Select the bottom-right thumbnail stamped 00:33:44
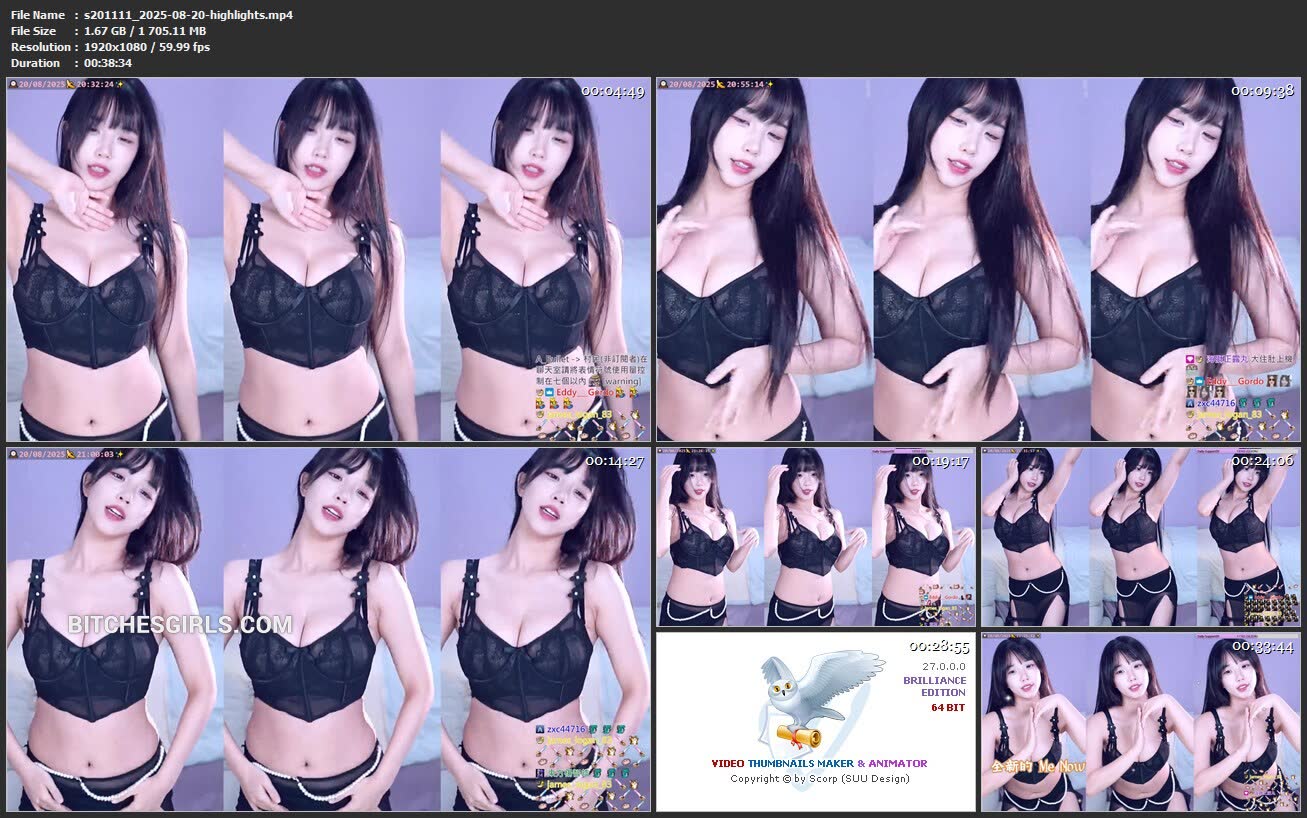Screen dimensions: 1307x818 [x=1140, y=721]
